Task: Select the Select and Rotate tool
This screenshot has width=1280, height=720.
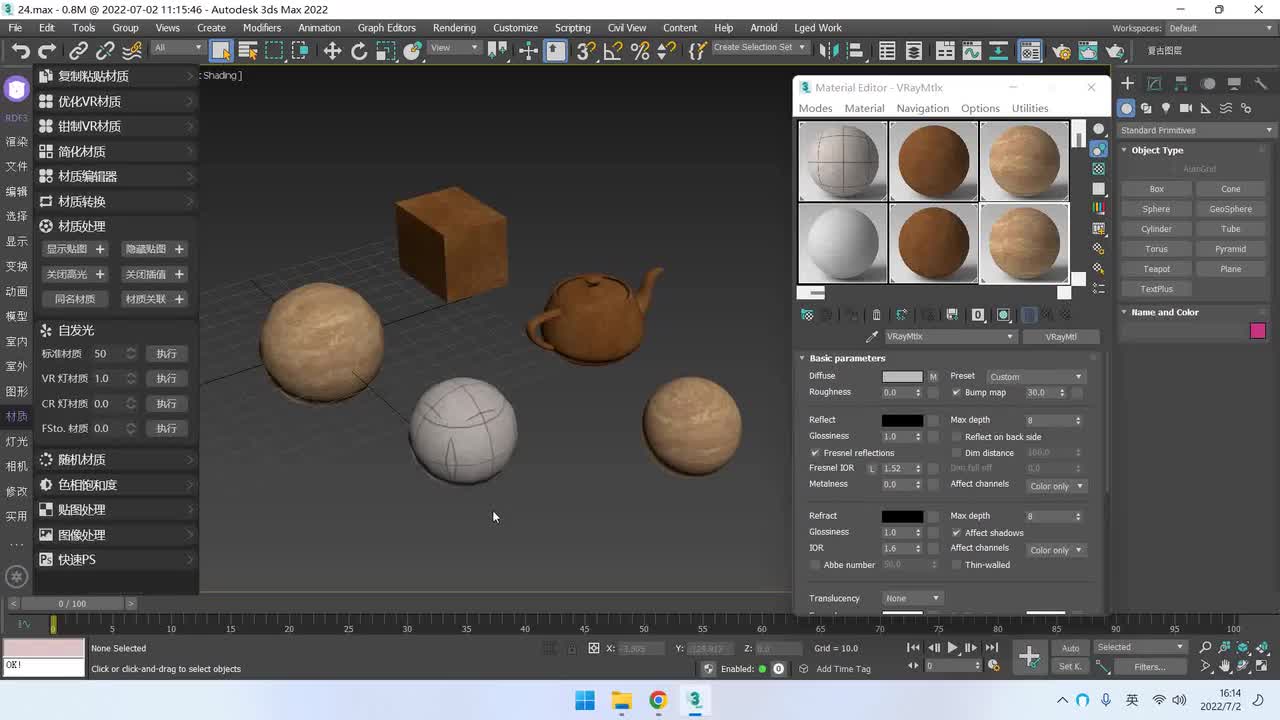Action: (x=359, y=51)
